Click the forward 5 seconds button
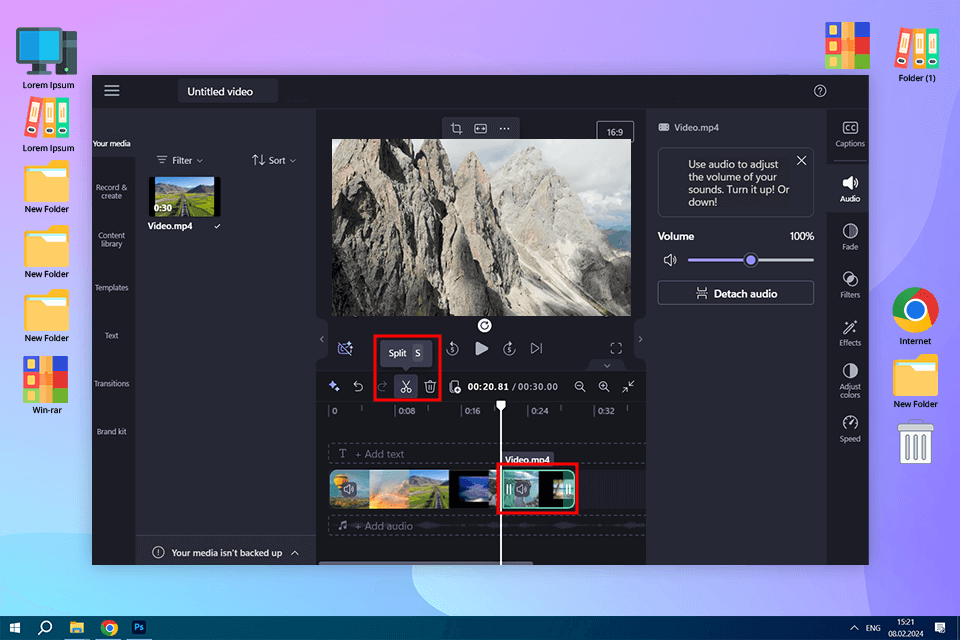 [509, 348]
